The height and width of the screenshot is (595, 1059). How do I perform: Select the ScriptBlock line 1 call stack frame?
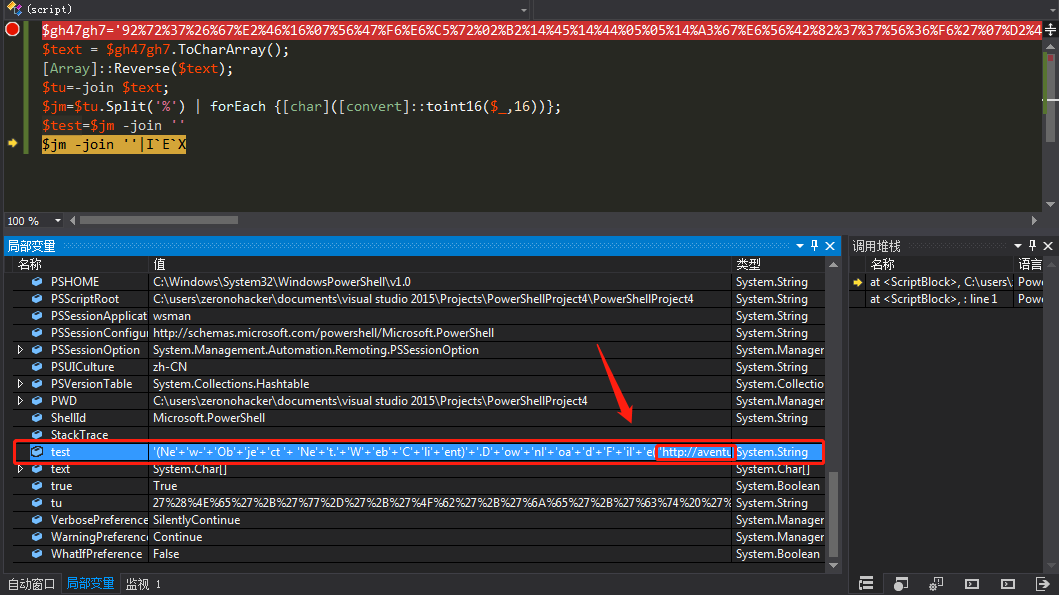click(947, 299)
